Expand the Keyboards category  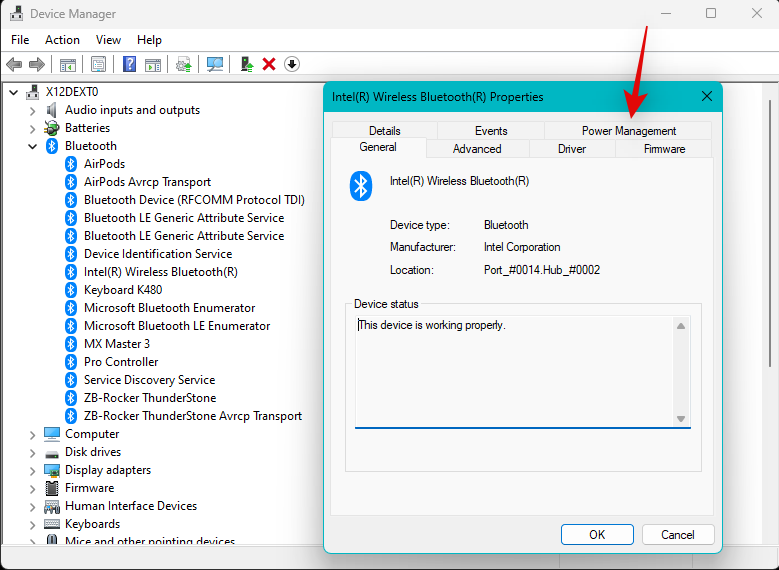pos(33,525)
